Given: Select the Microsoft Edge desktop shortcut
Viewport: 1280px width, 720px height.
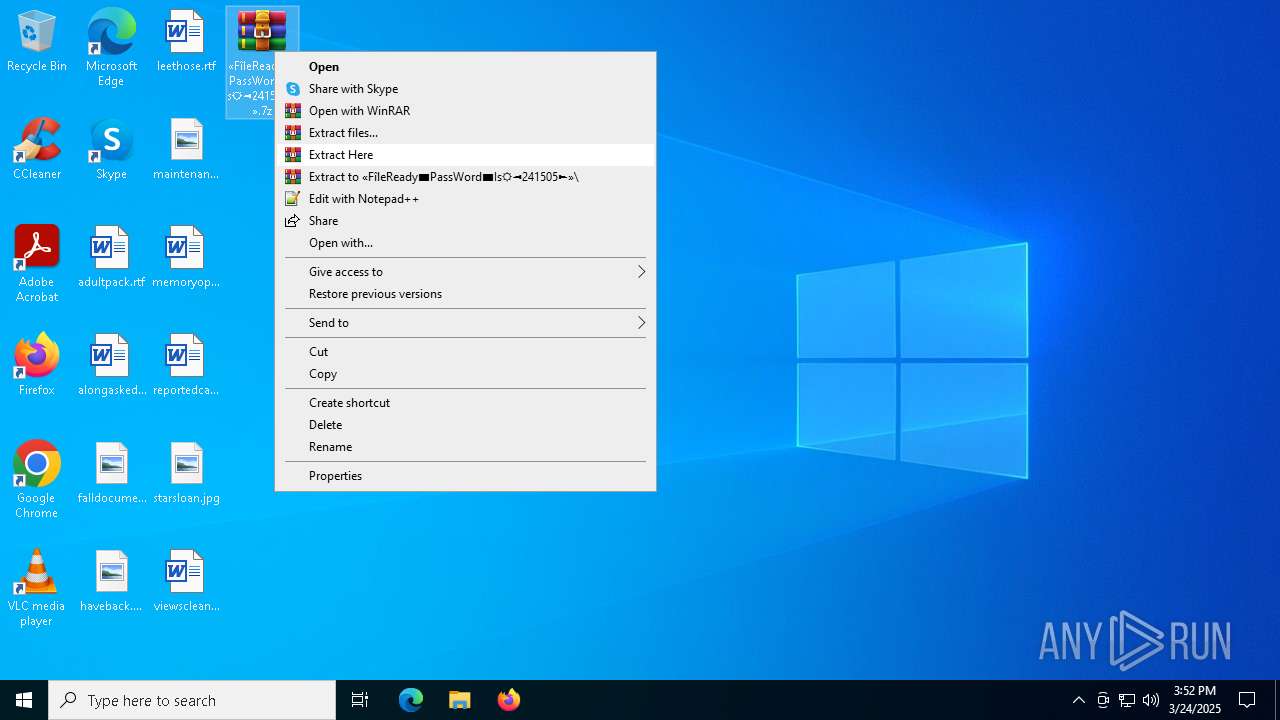Looking at the screenshot, I should pyautogui.click(x=111, y=48).
